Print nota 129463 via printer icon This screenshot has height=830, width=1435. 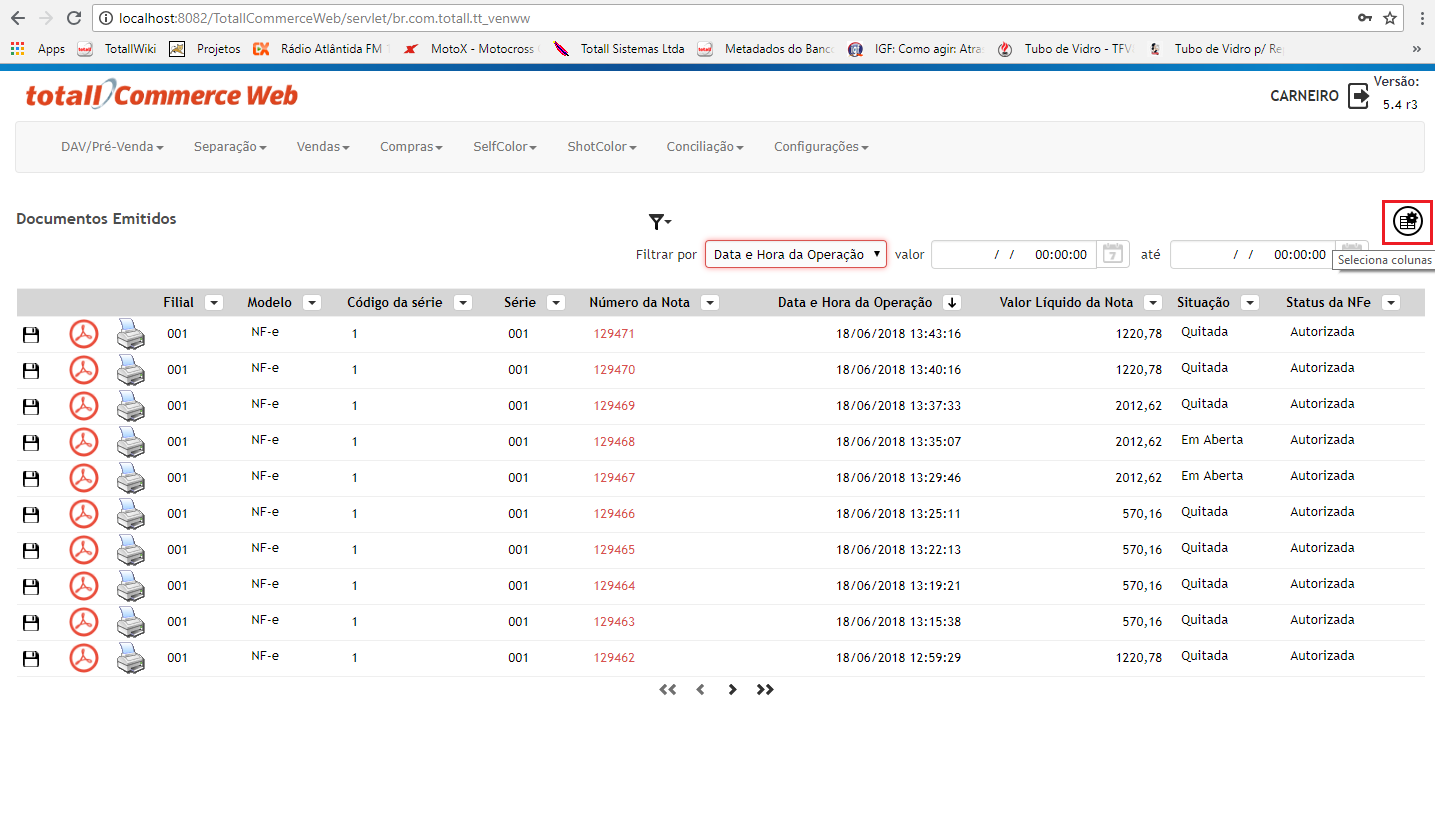(131, 622)
